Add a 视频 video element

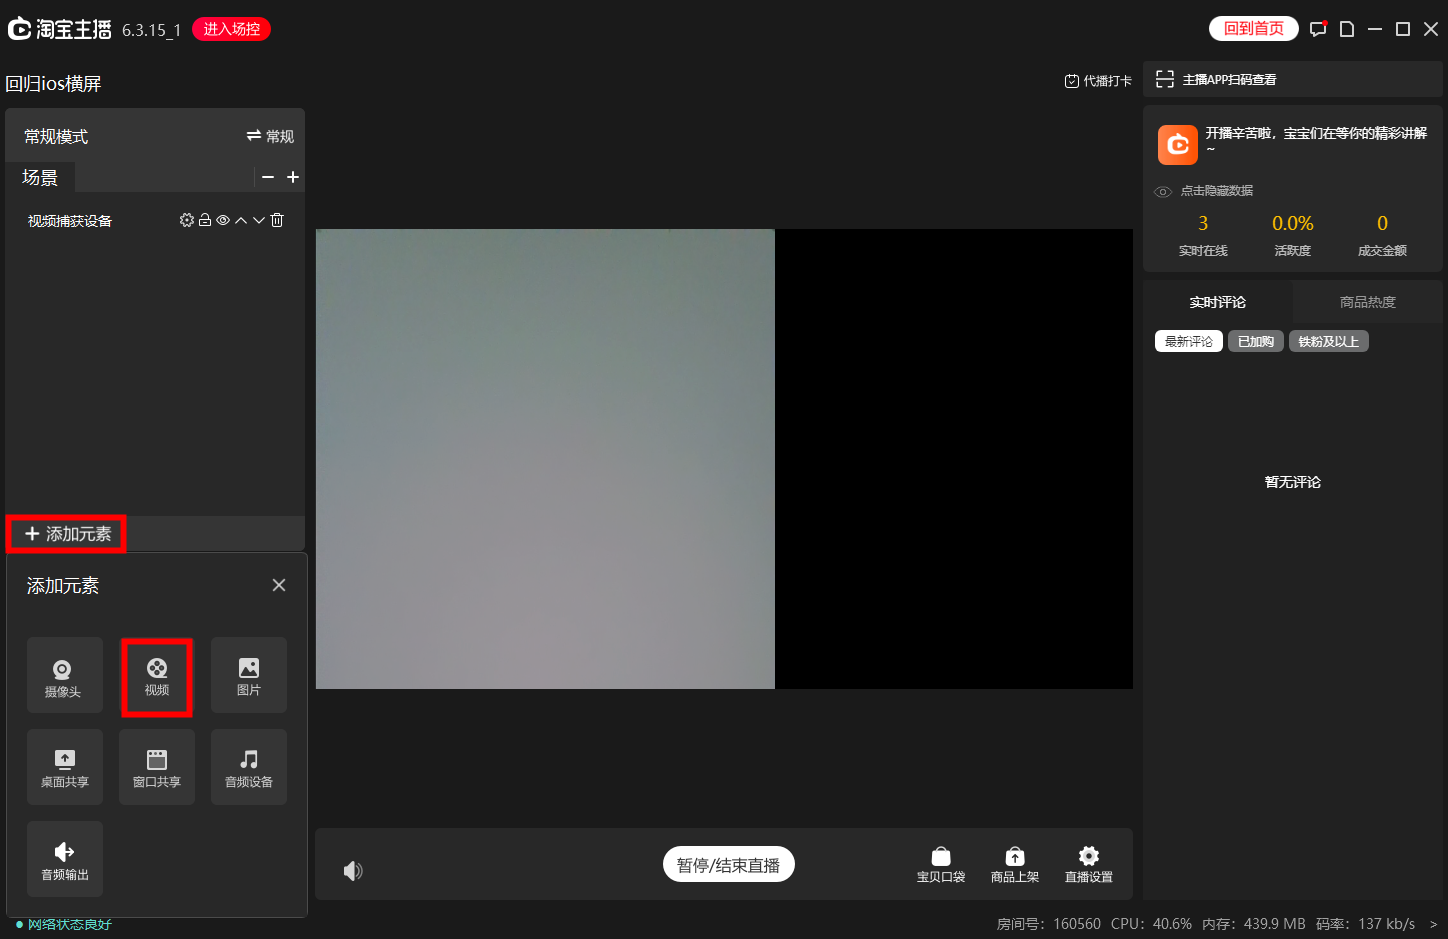point(157,675)
